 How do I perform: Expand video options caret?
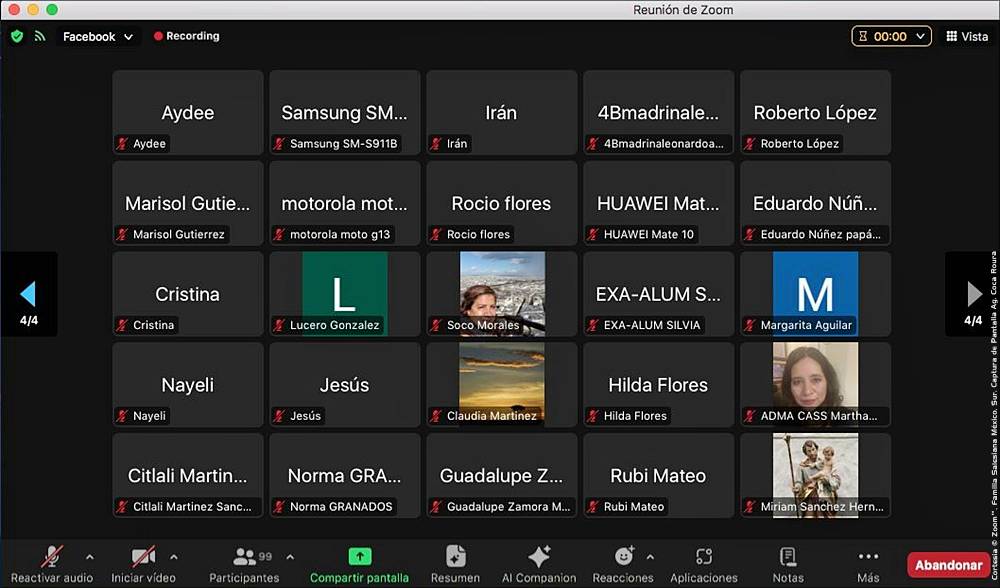coord(173,557)
